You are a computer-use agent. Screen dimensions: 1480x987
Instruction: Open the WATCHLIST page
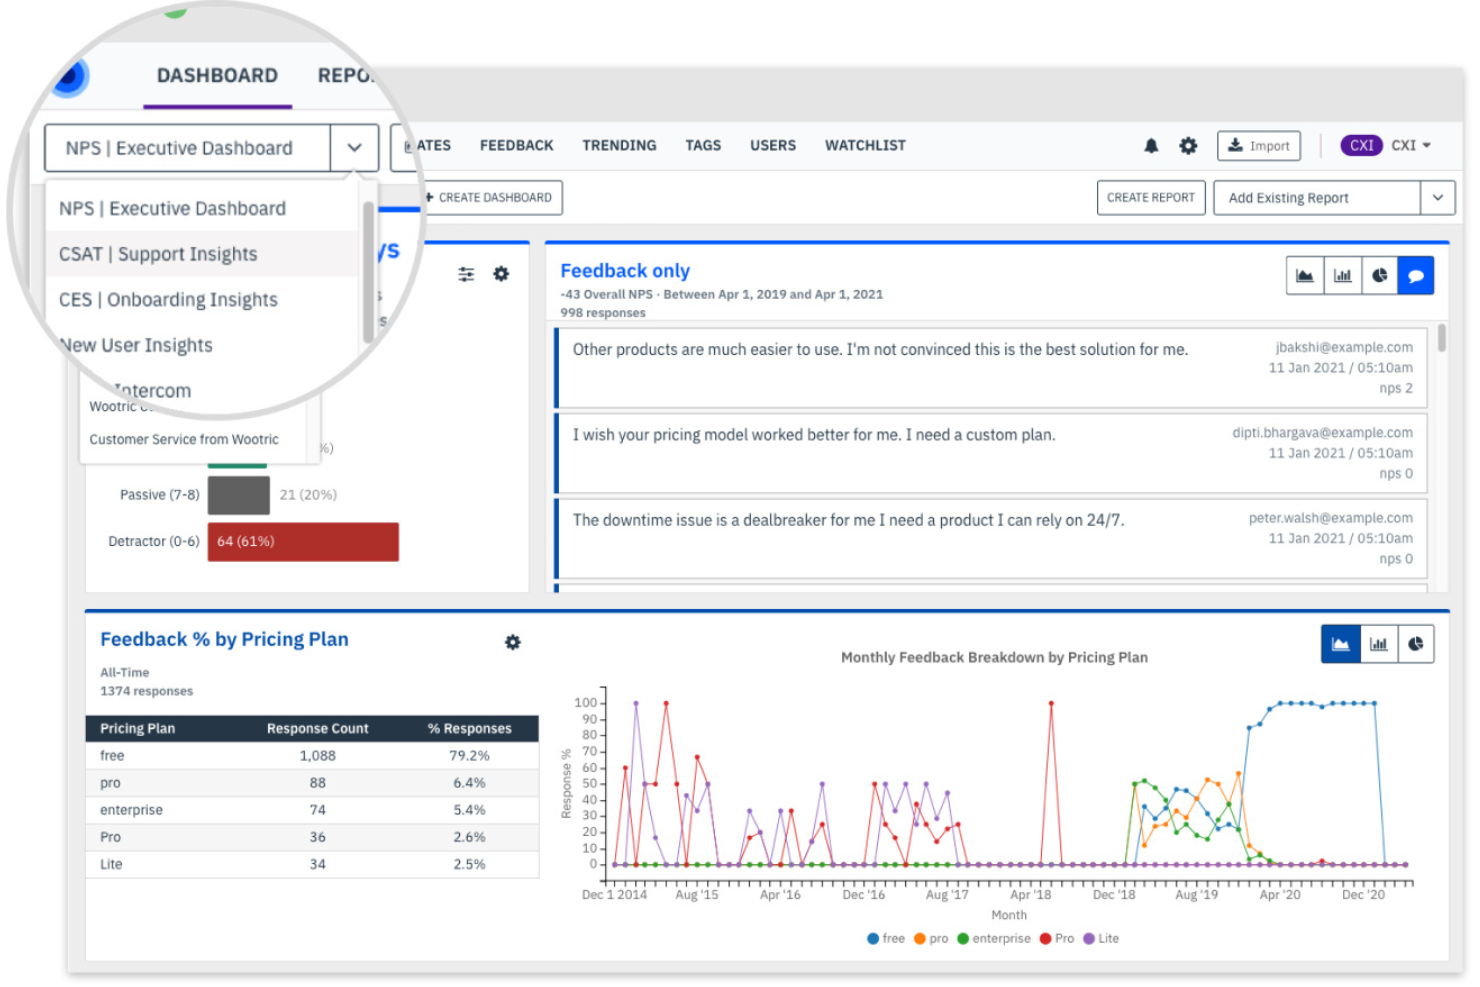tap(865, 146)
